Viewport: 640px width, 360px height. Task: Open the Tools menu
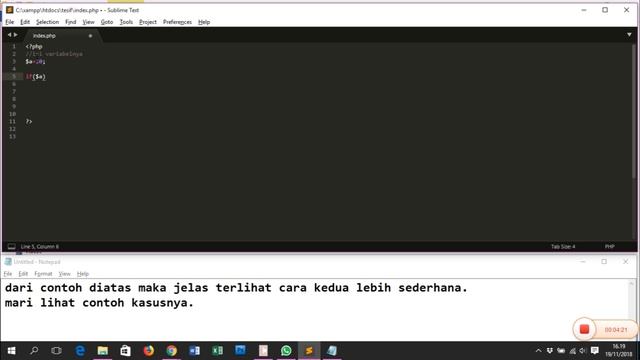point(126,22)
